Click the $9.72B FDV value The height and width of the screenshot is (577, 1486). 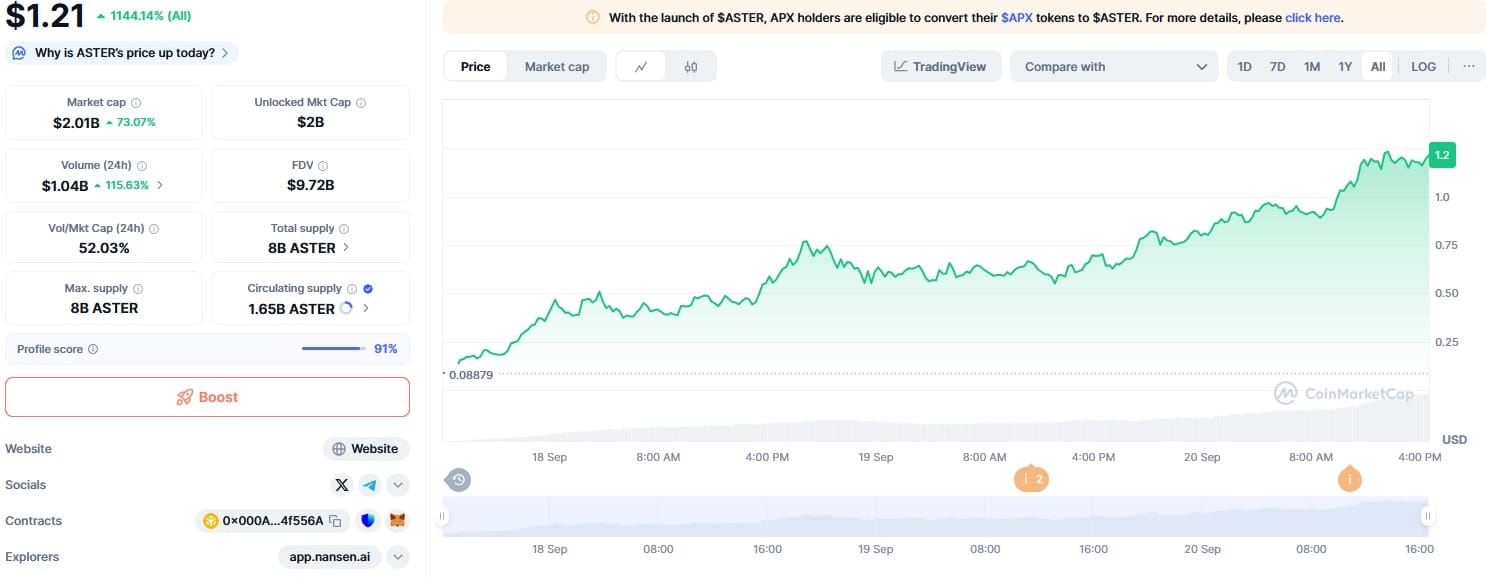[311, 185]
